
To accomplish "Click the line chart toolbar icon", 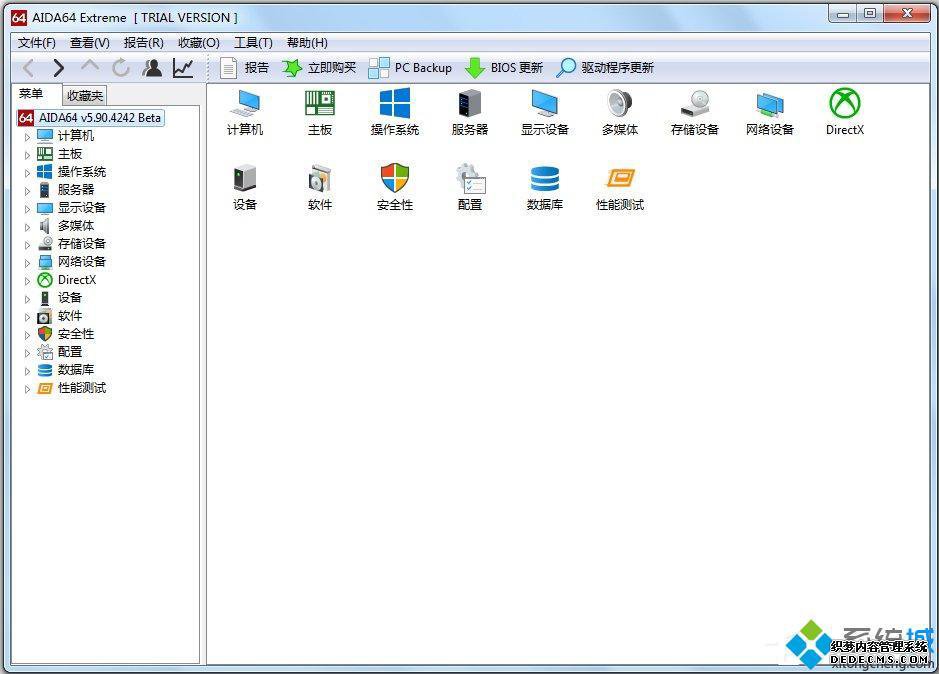I will click(x=183, y=68).
